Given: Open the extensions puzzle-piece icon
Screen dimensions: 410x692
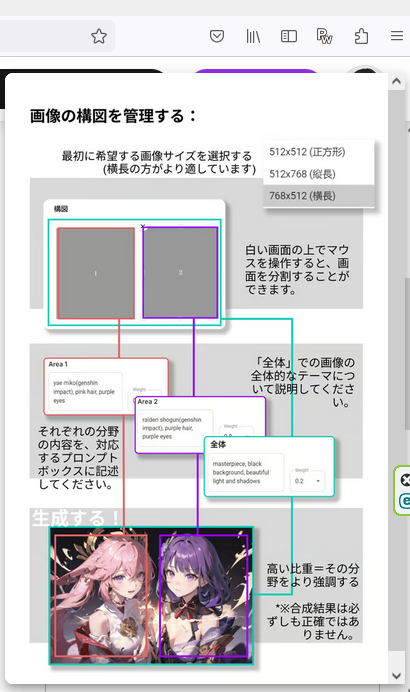Looking at the screenshot, I should click(x=361, y=36).
